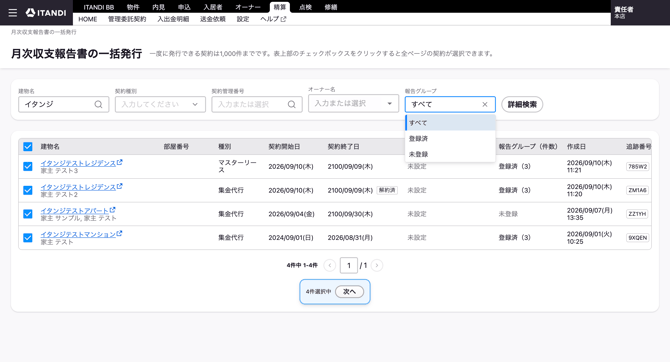This screenshot has height=362, width=670.
Task: Uncheck the イタンジテストアパート row checkbox
Action: [28, 214]
